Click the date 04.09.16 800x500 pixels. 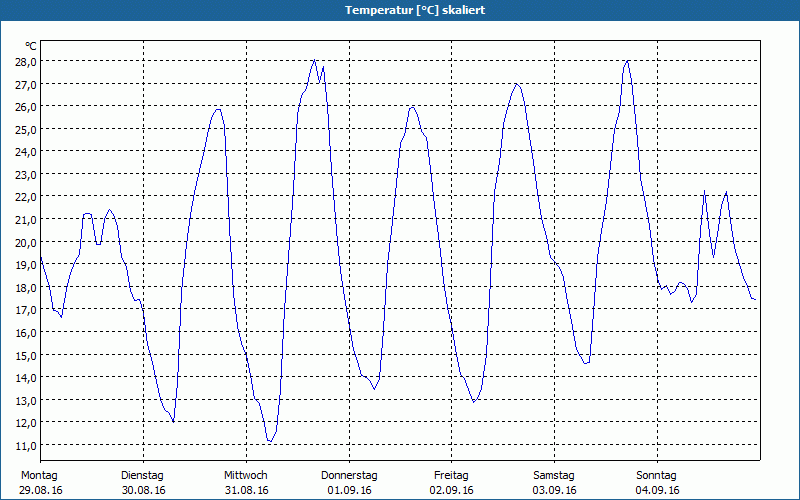tap(657, 490)
